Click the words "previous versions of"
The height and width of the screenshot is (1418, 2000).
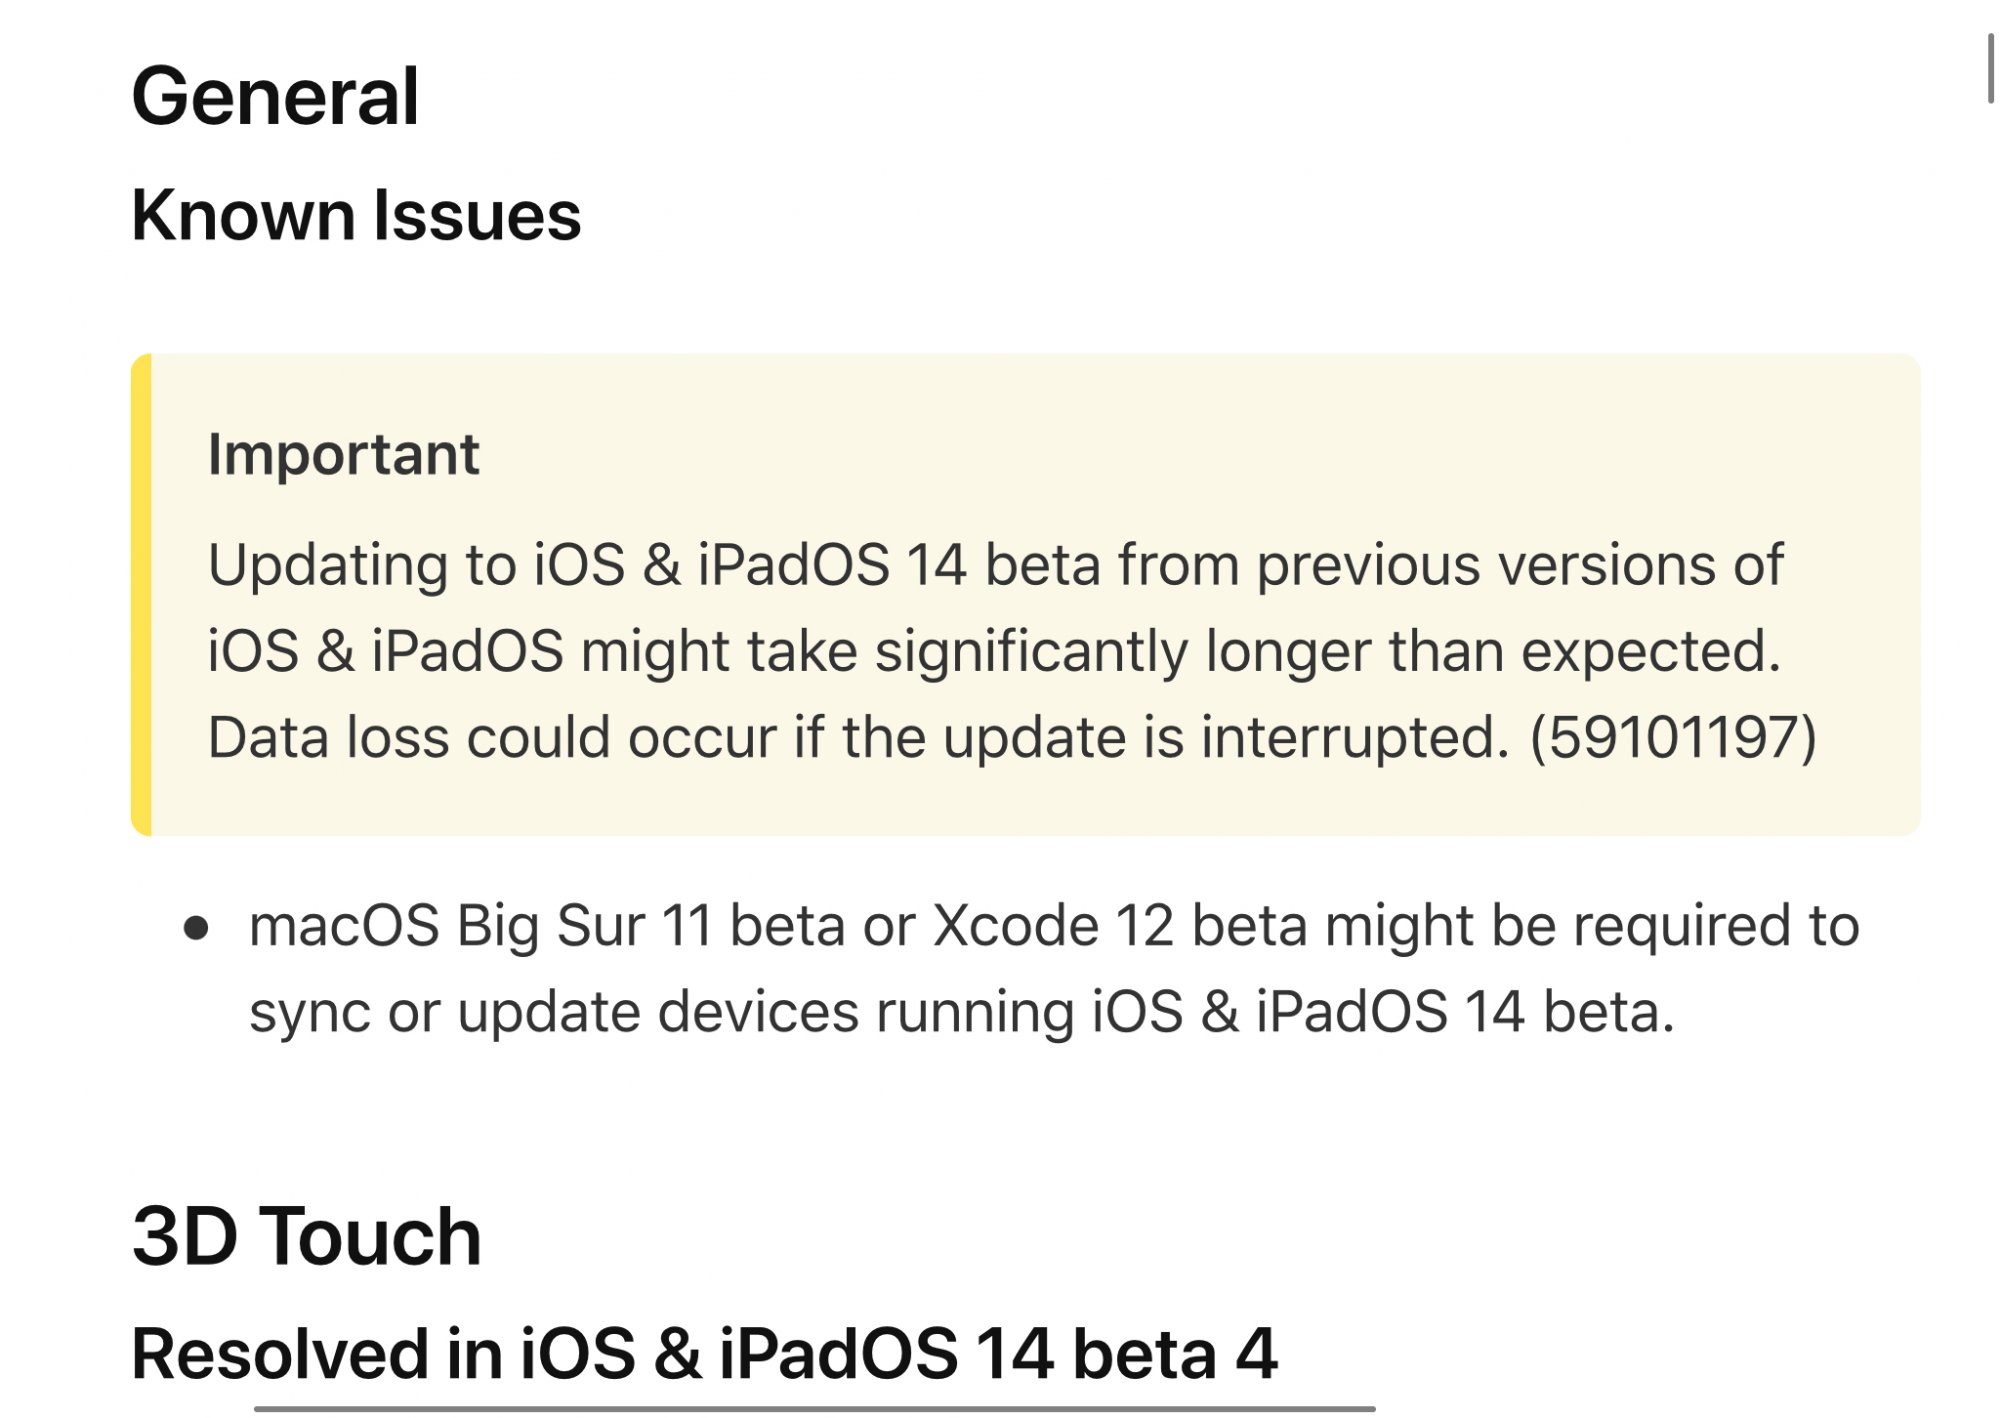[1519, 565]
